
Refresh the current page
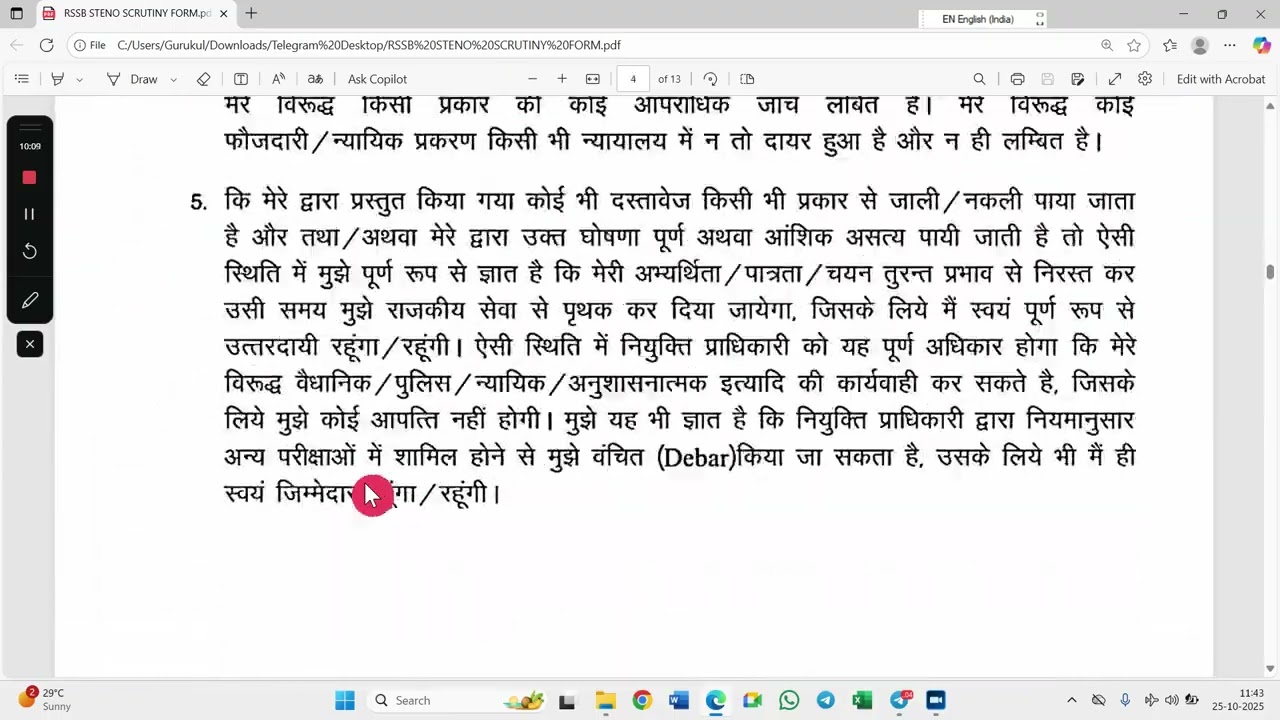click(46, 45)
